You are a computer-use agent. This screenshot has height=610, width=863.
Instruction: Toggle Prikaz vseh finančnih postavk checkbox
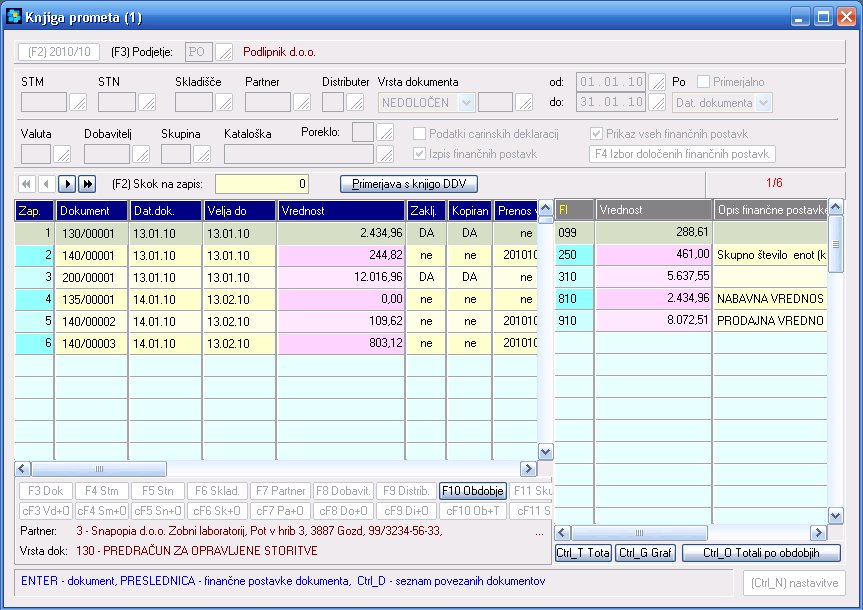click(x=597, y=134)
